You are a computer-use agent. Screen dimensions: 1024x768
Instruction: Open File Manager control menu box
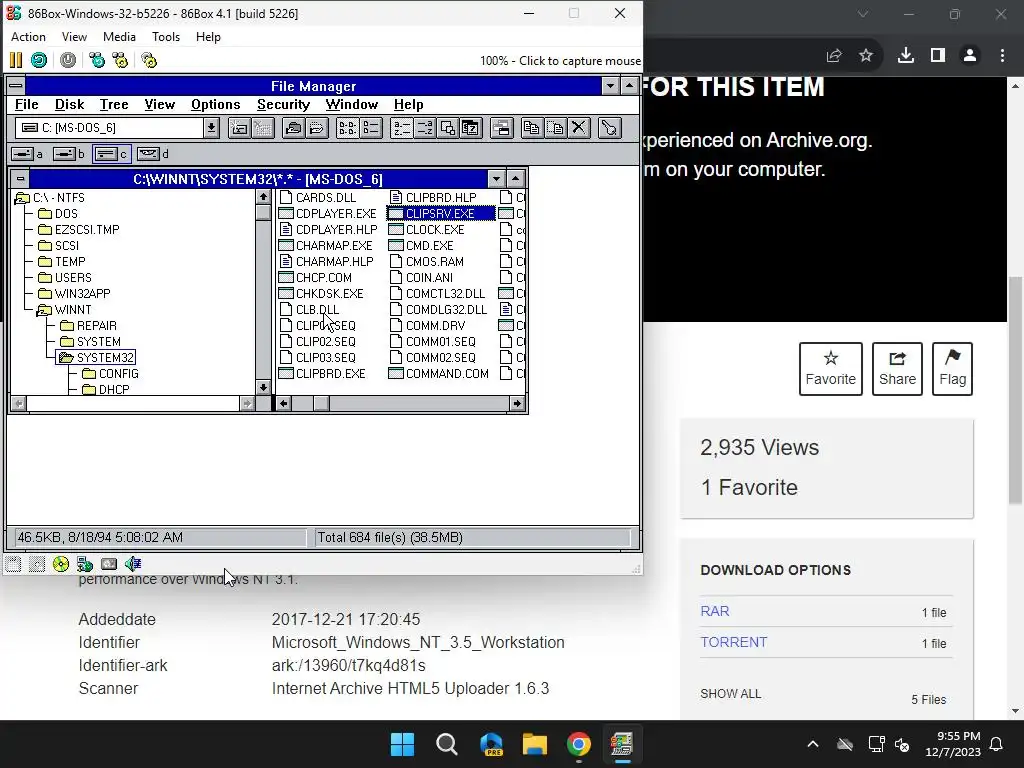(16, 86)
